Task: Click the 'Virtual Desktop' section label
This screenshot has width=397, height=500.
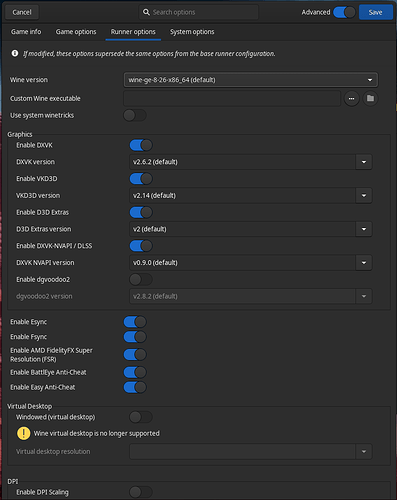Action: [x=30, y=406]
